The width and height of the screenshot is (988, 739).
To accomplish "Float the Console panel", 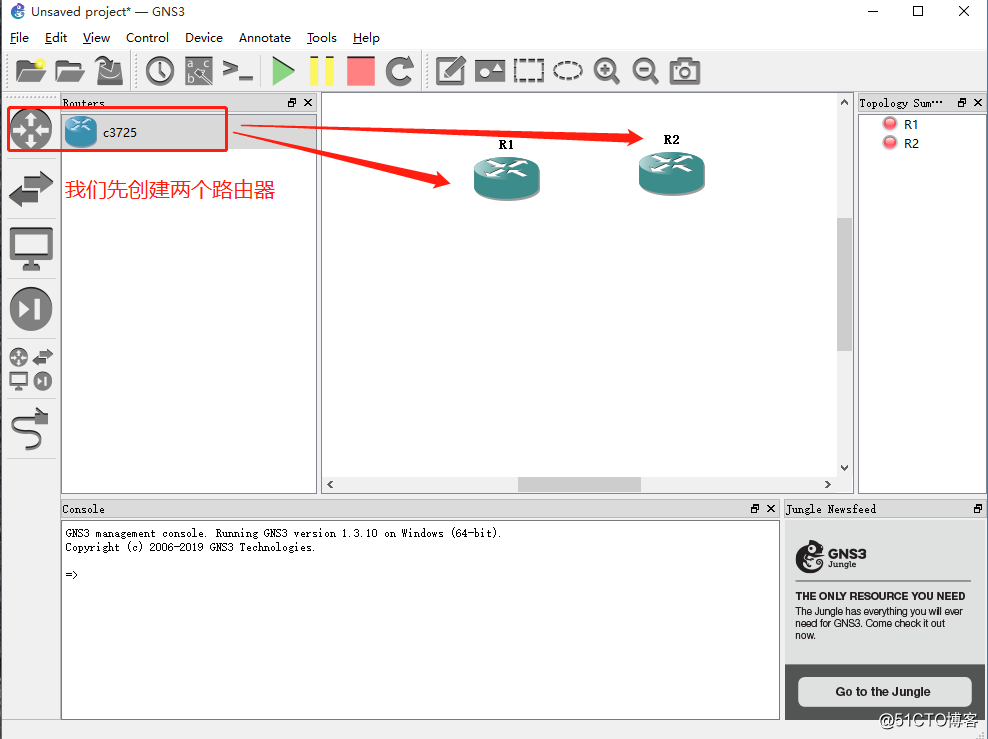I will pos(755,508).
